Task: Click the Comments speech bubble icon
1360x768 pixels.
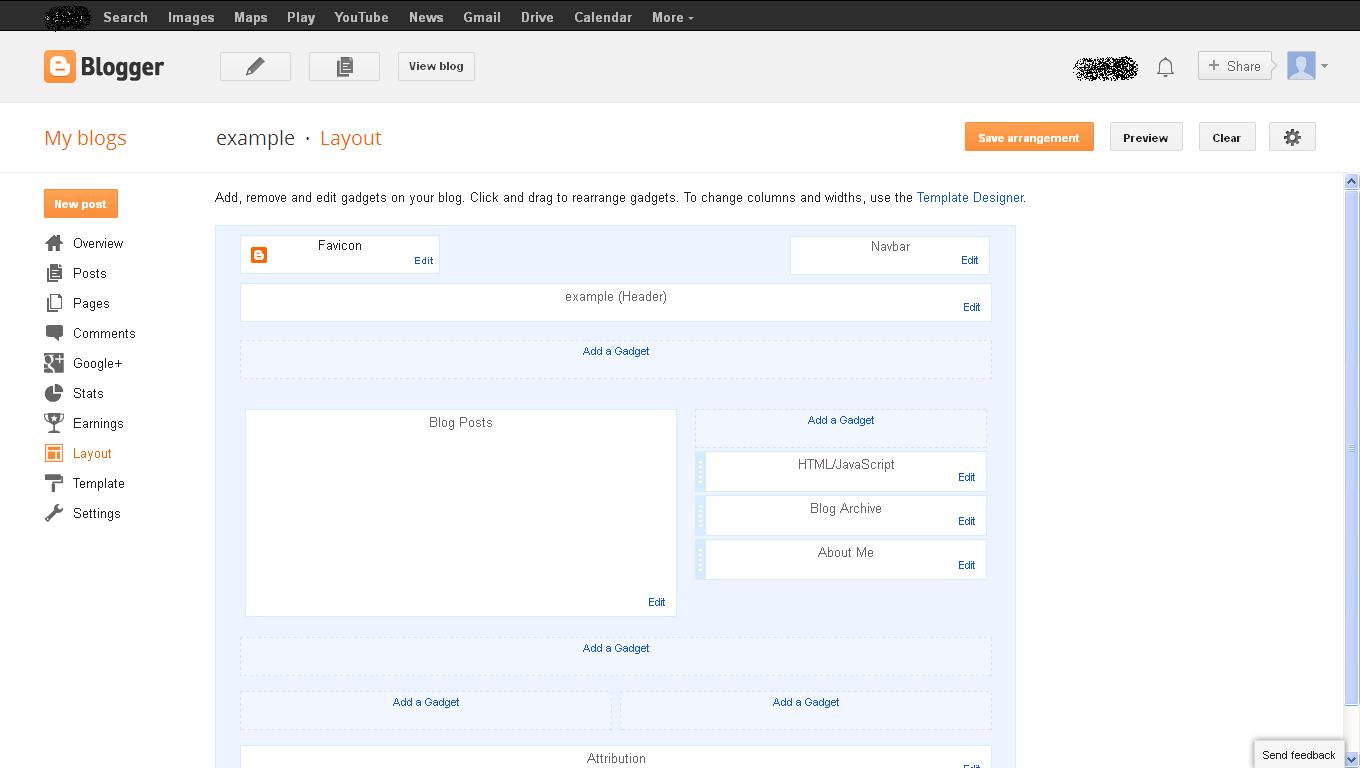Action: pyautogui.click(x=54, y=333)
